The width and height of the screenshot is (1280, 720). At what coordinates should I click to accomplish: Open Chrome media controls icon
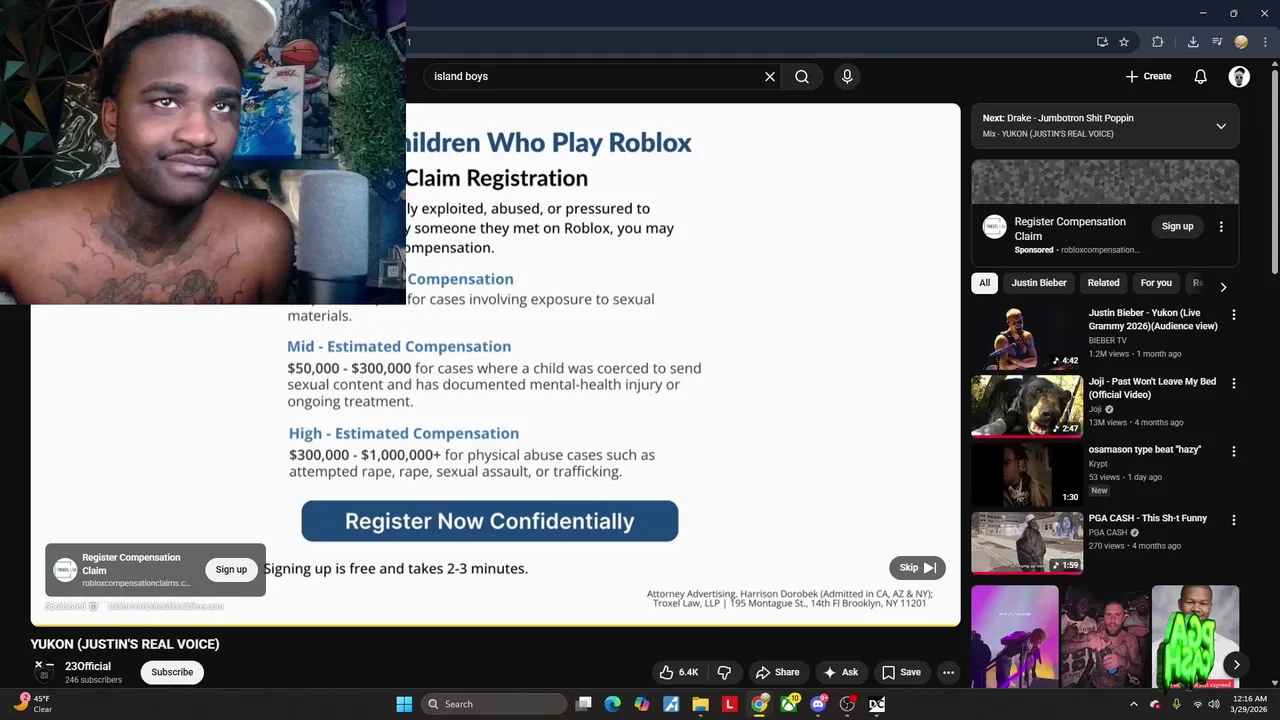tap(1217, 42)
